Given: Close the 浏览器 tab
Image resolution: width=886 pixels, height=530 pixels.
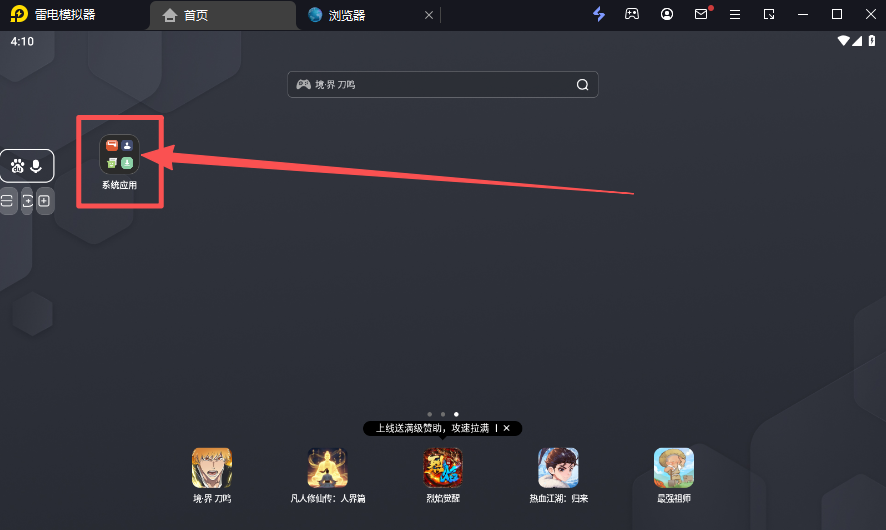Looking at the screenshot, I should click(429, 15).
